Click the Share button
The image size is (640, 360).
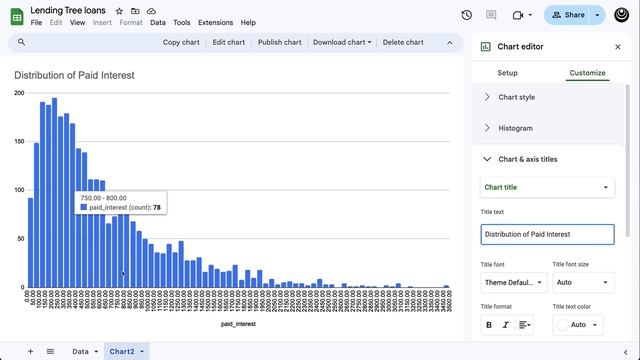(x=568, y=15)
